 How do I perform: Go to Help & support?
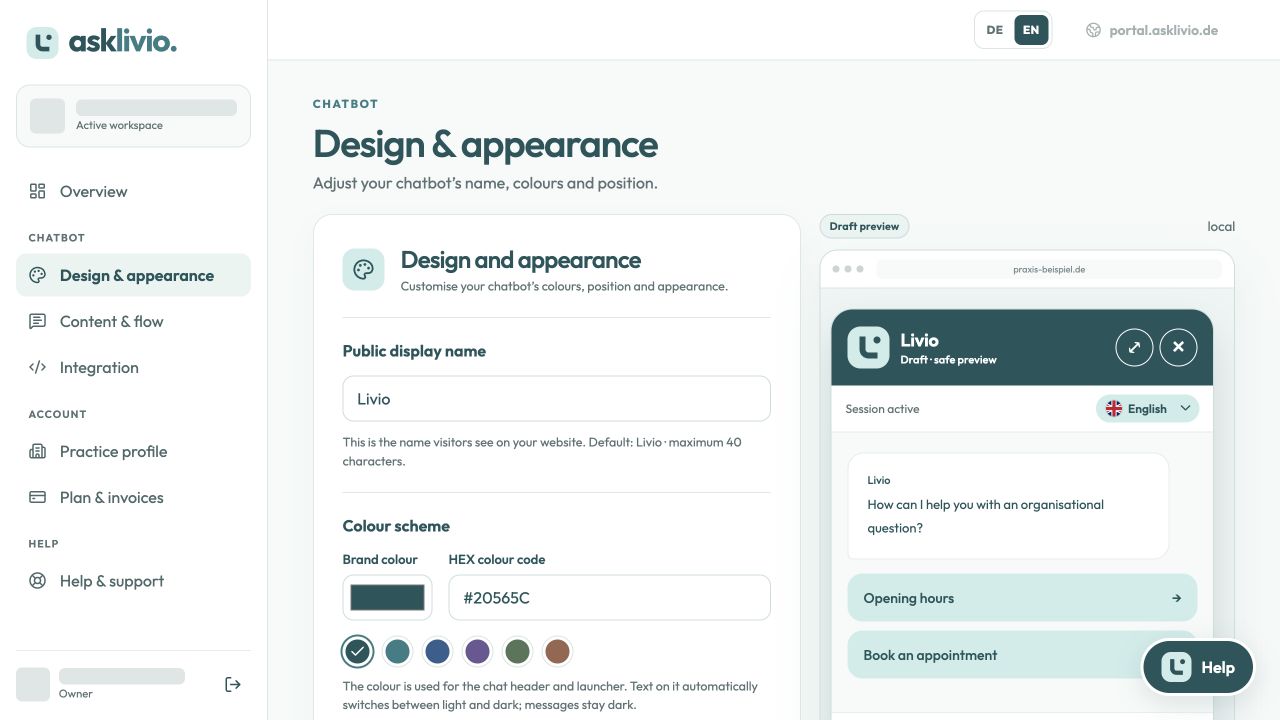pos(133,581)
